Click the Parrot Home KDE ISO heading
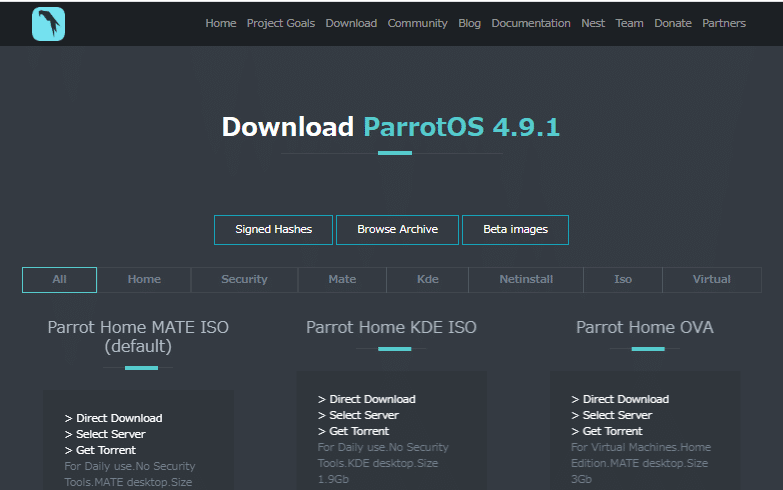This screenshot has height=490, width=783. click(392, 328)
